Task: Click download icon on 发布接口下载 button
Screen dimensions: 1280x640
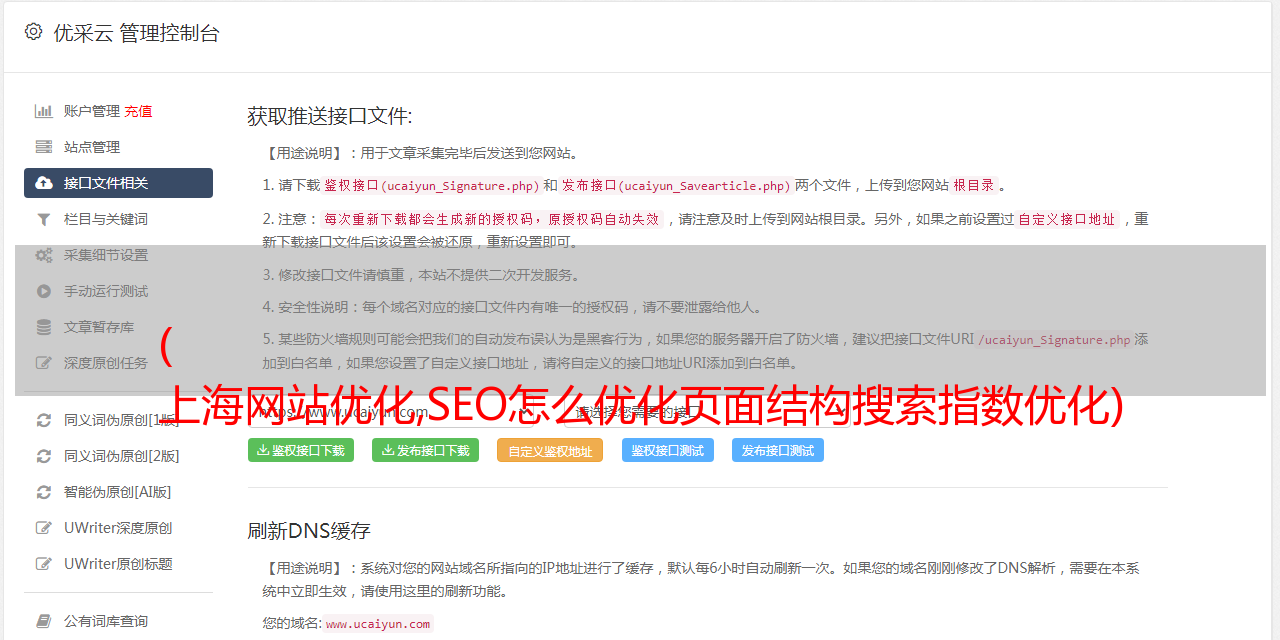Action: click(x=387, y=450)
